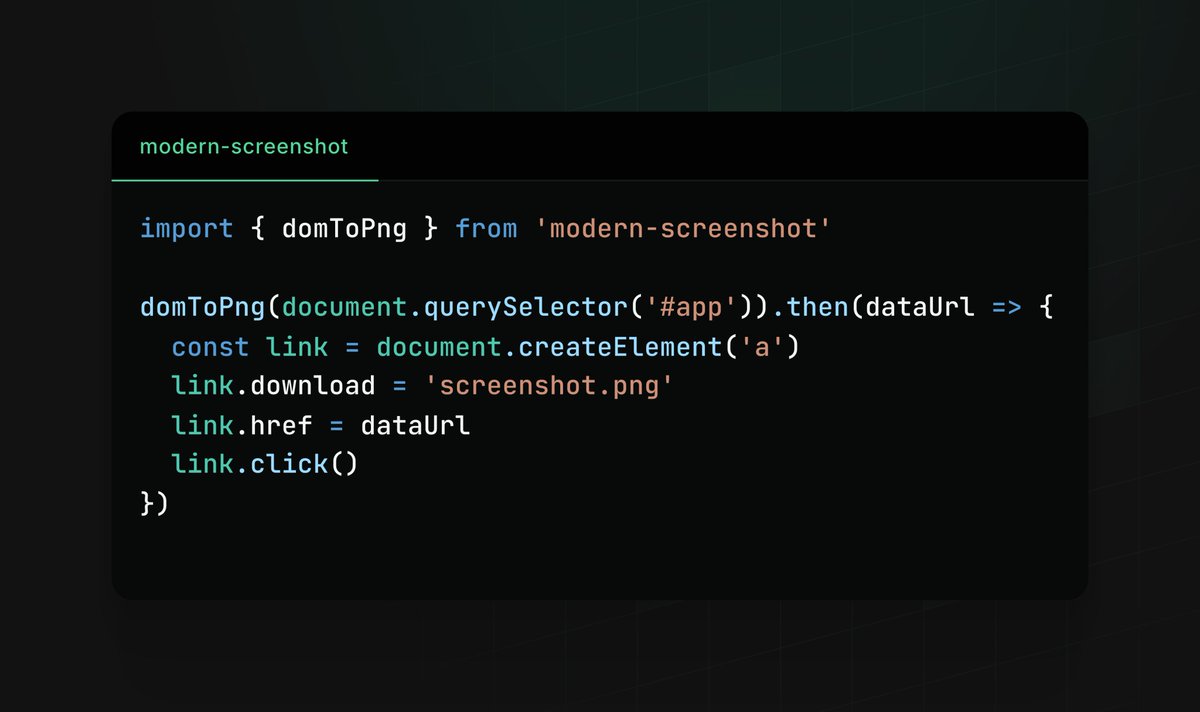The image size is (1200, 712).
Task: Click 'click()' in link.click line
Action: (x=305, y=464)
